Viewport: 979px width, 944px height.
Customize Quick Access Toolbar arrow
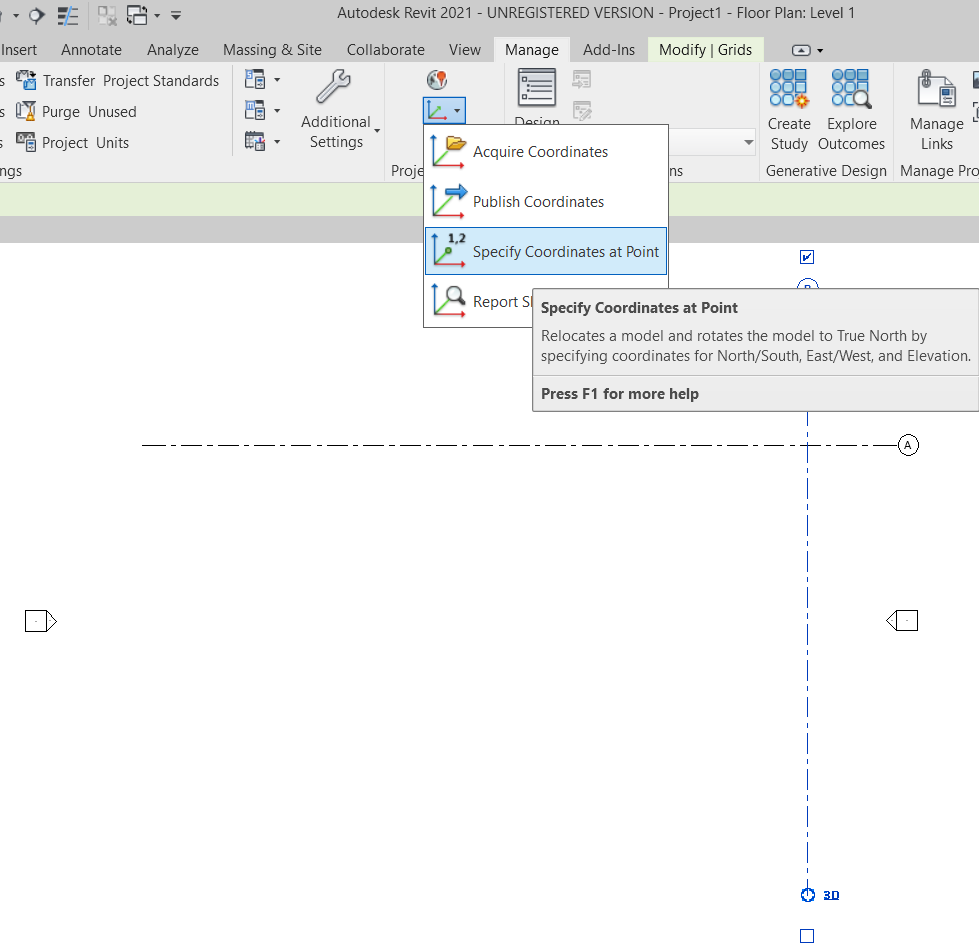point(176,16)
